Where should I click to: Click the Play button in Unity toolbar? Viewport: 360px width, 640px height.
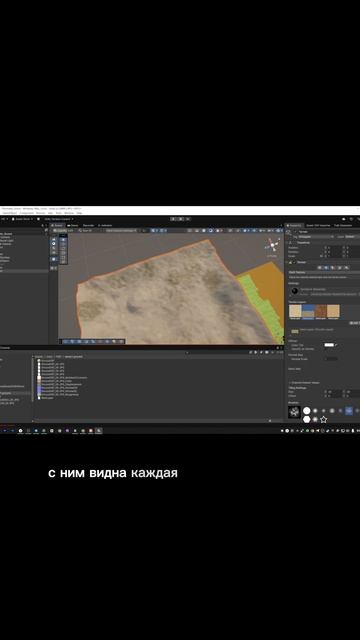pos(174,219)
